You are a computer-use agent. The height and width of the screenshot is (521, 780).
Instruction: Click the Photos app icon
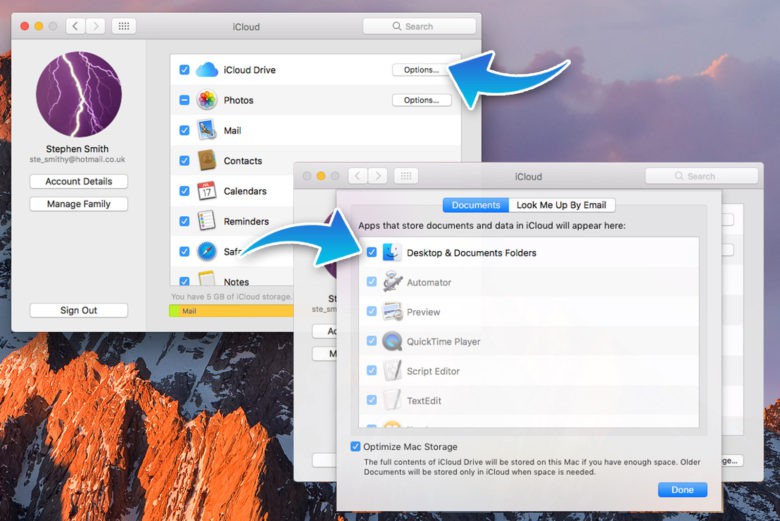(206, 100)
